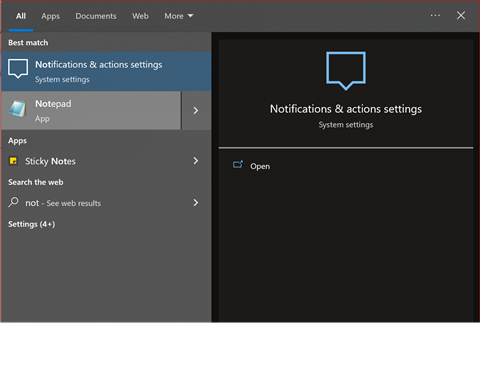Open the Settings (4+) group
480x388 pixels.
click(x=31, y=224)
